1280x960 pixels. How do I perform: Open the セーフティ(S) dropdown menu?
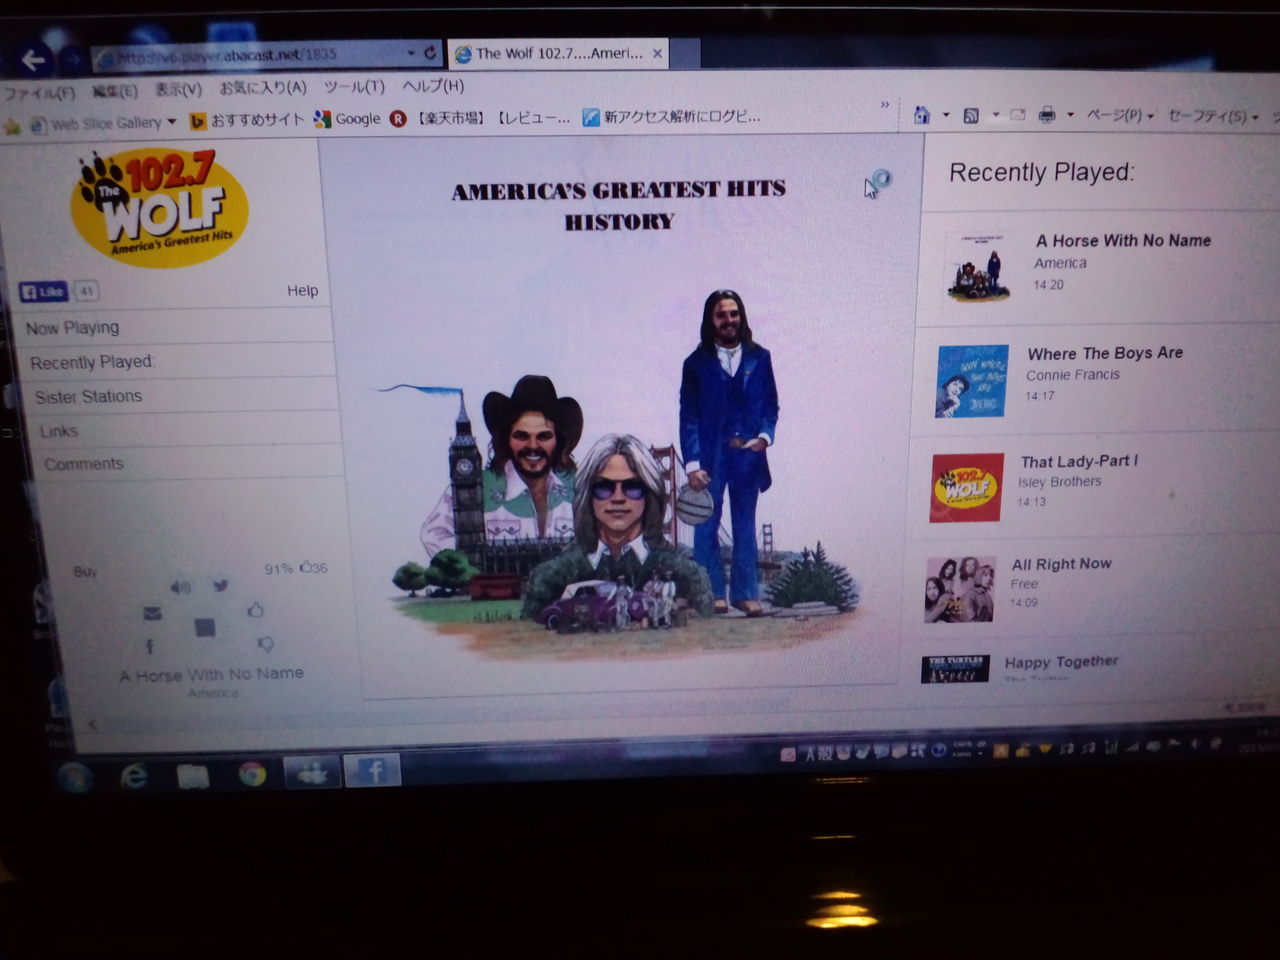click(1213, 116)
